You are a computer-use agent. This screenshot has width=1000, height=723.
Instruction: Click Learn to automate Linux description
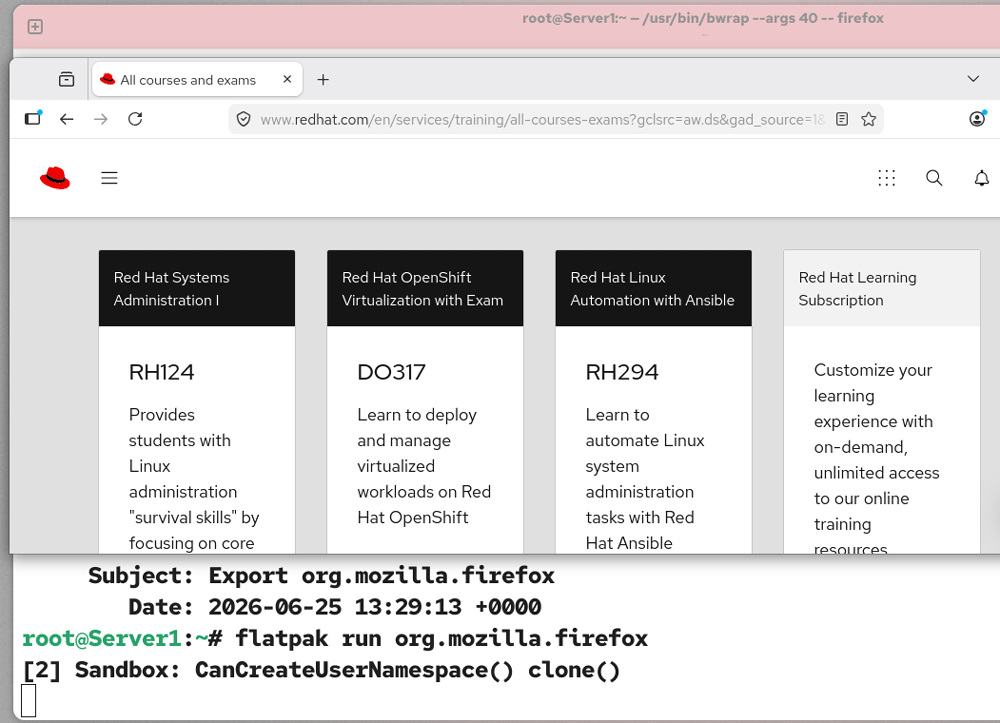pyautogui.click(x=645, y=479)
